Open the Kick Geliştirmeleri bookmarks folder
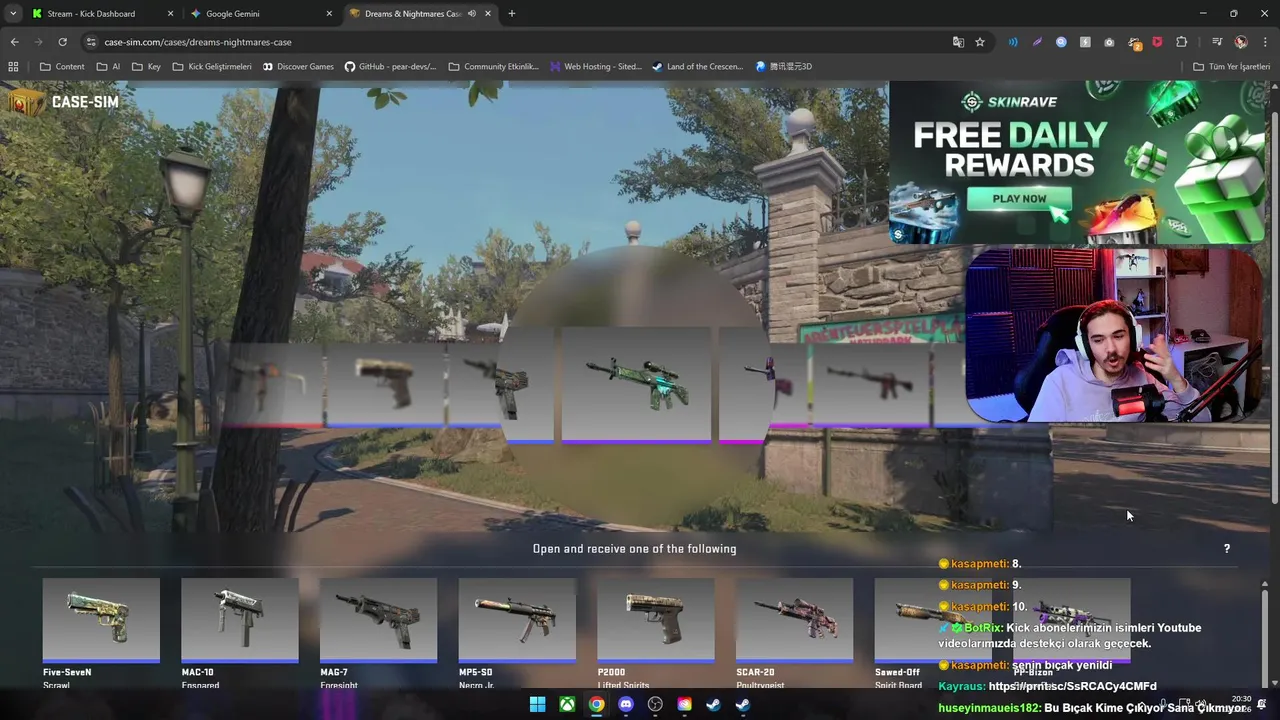 pos(212,67)
